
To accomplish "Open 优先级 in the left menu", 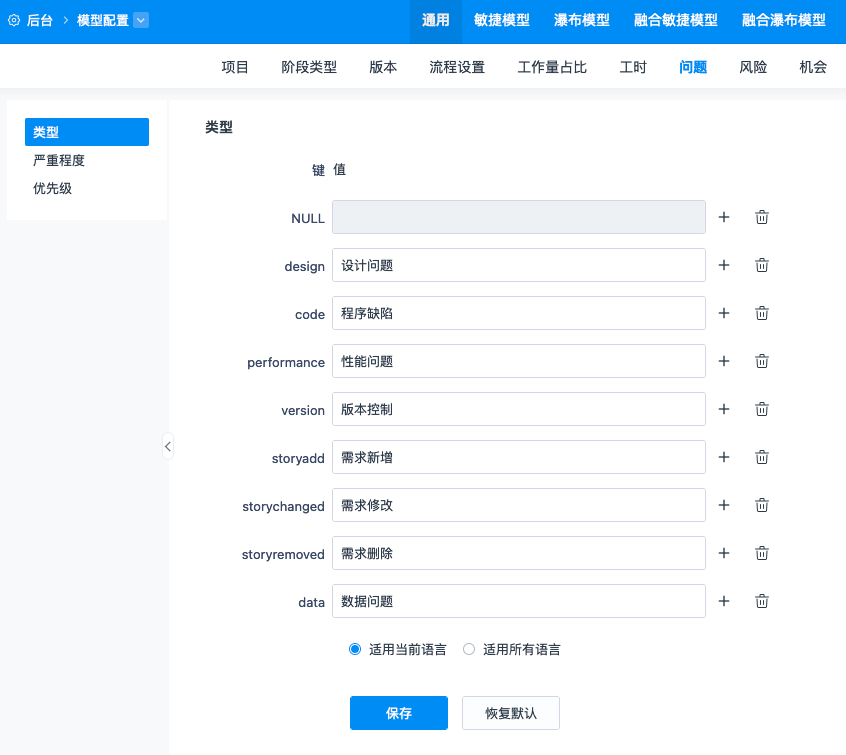I will pyautogui.click(x=53, y=188).
